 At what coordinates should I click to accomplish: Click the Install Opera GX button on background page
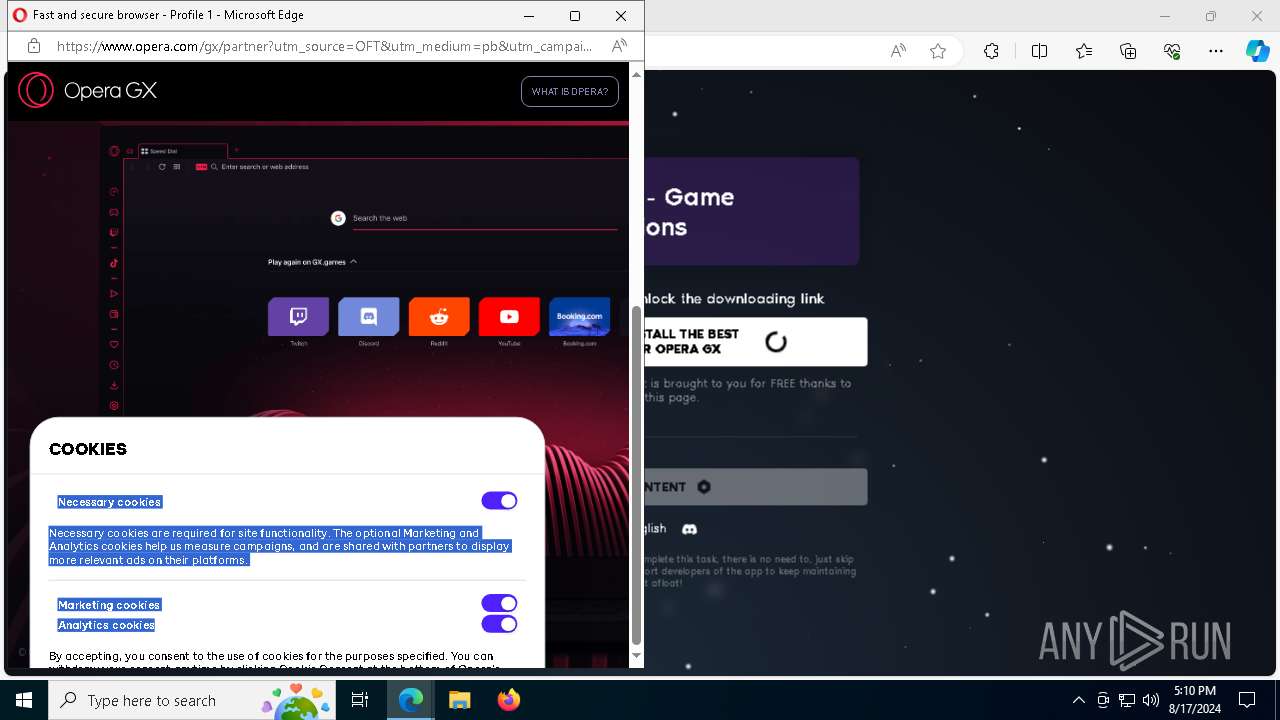click(x=755, y=342)
